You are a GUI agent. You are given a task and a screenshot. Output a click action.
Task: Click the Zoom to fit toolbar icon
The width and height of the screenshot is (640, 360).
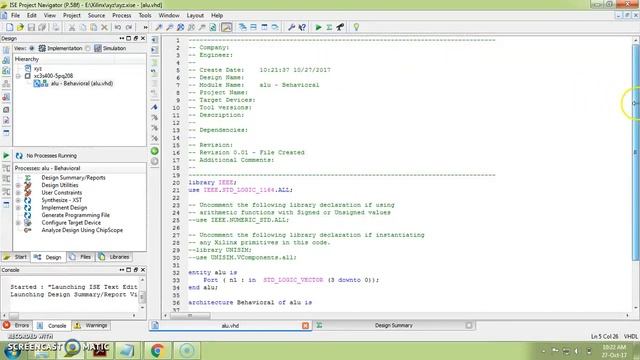point(180,27)
